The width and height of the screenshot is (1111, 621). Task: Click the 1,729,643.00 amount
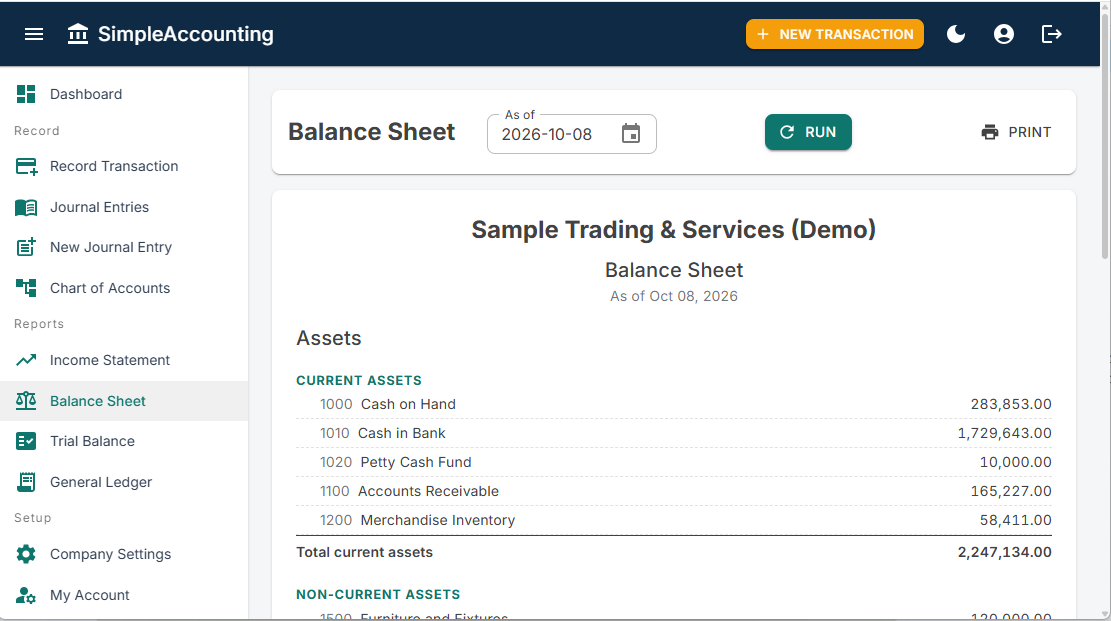click(x=1005, y=433)
